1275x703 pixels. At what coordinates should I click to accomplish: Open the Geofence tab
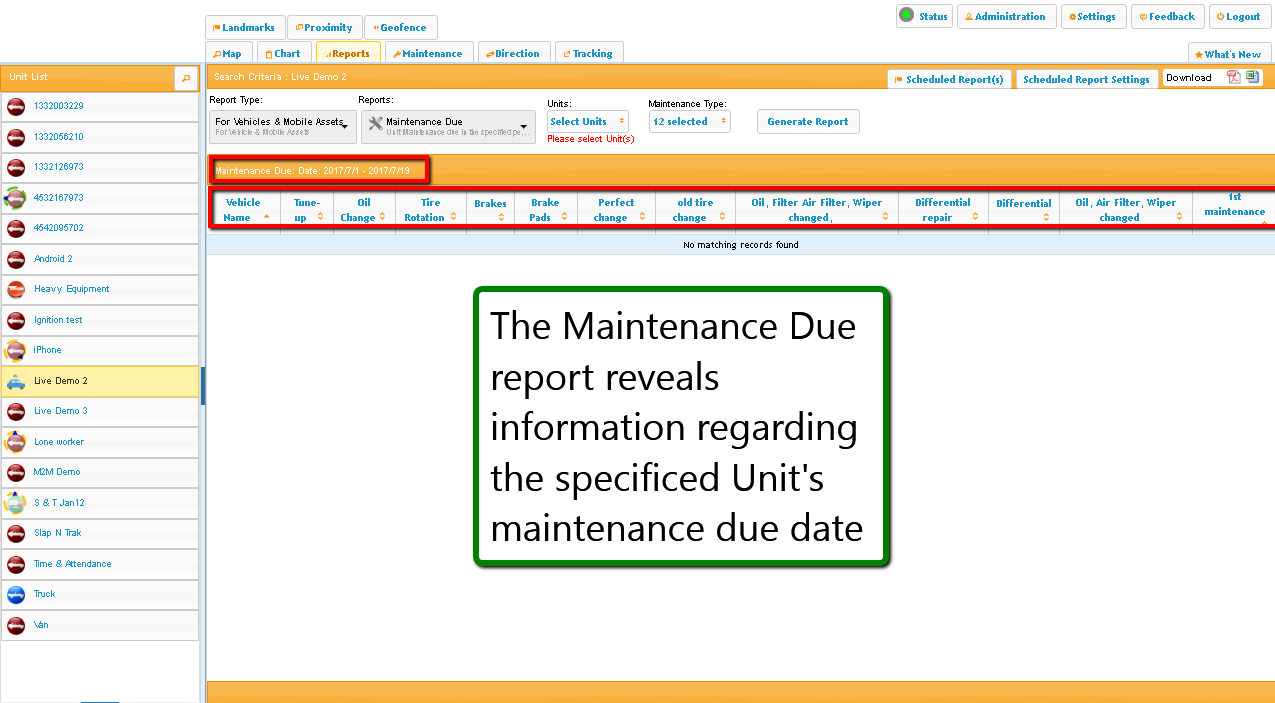400,28
